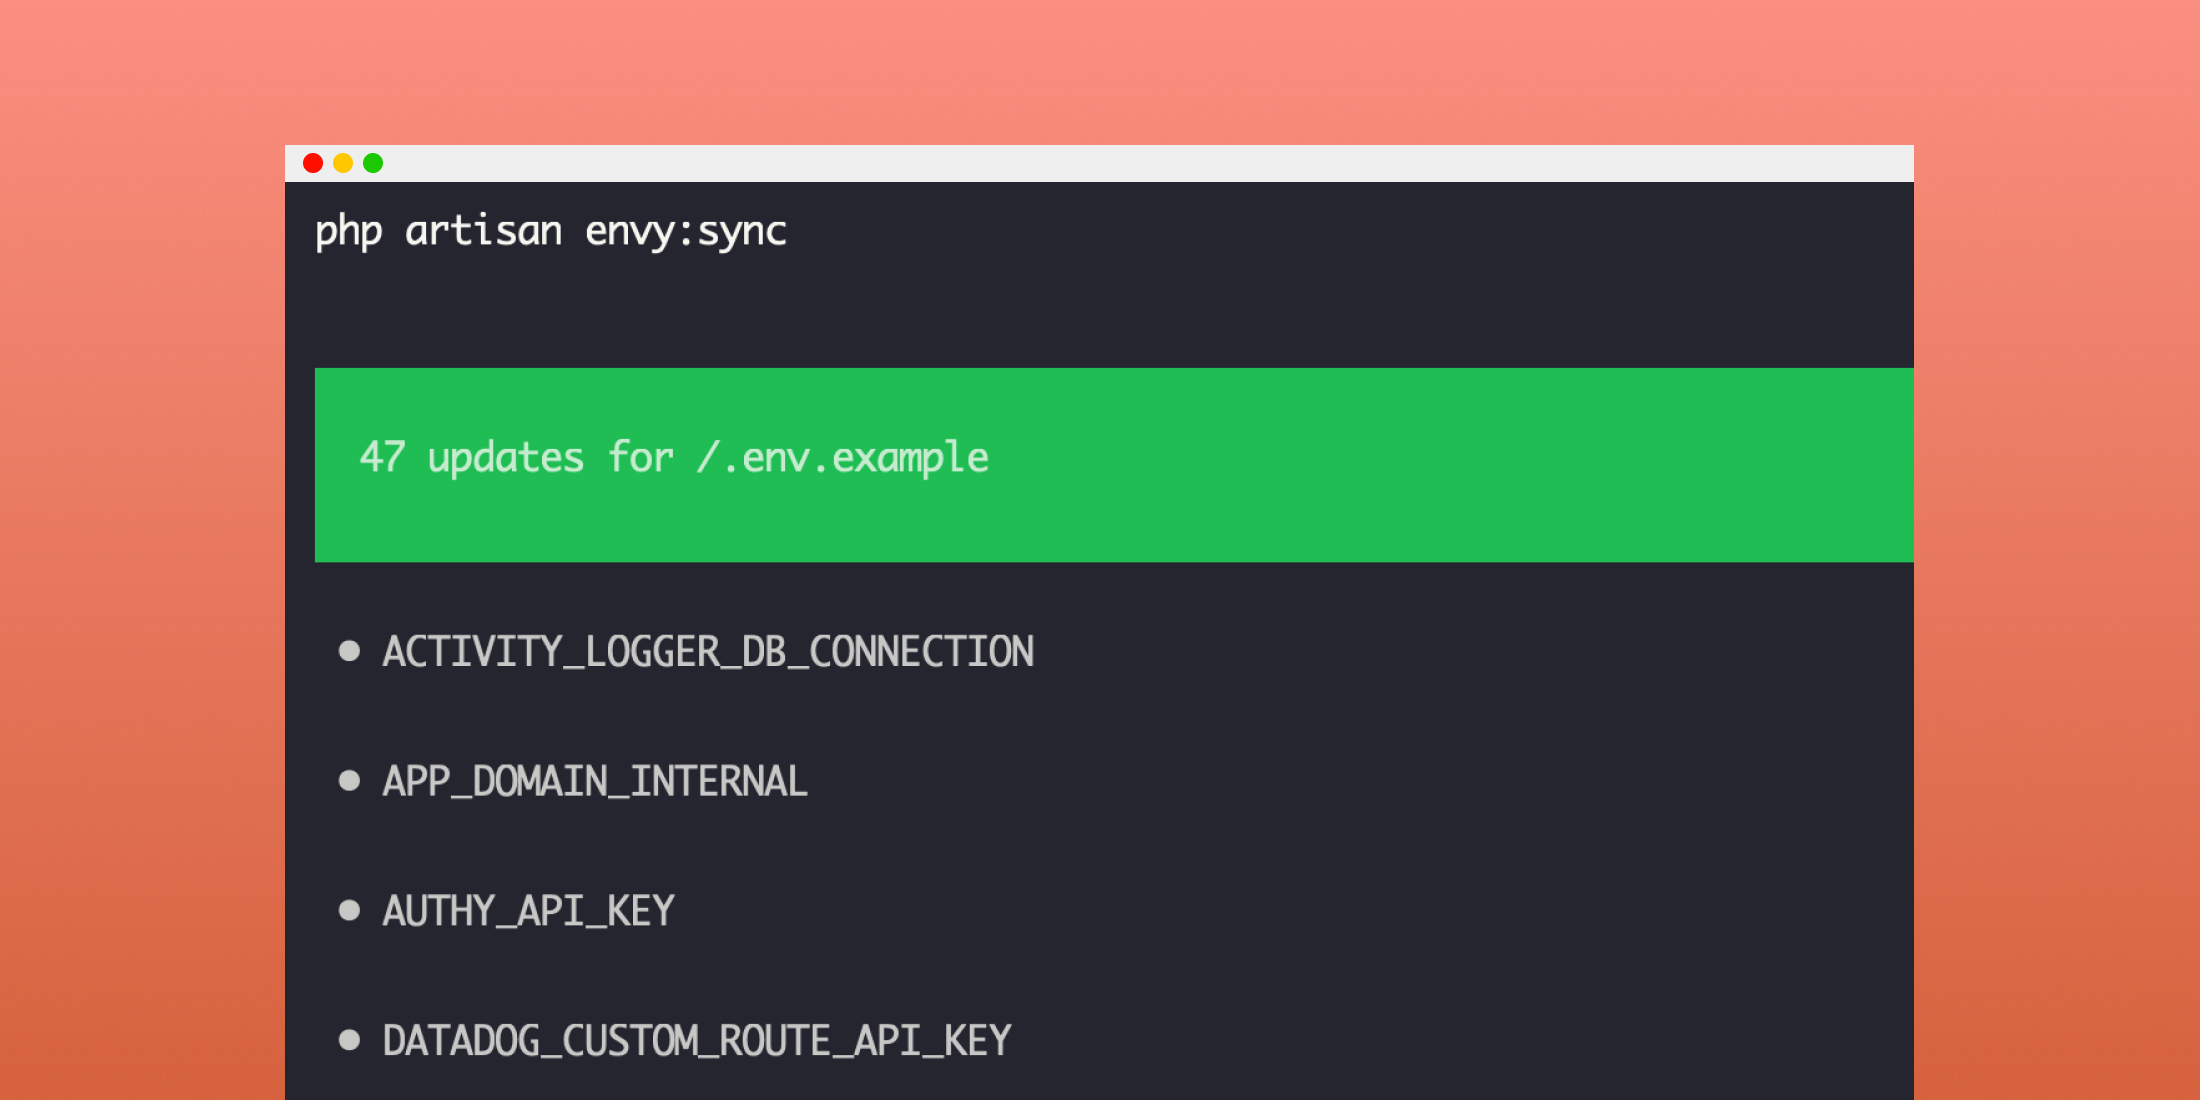Select the APP_DOMAIN_INTERNAL entry
Viewport: 2200px width, 1100px height.
pos(595,782)
